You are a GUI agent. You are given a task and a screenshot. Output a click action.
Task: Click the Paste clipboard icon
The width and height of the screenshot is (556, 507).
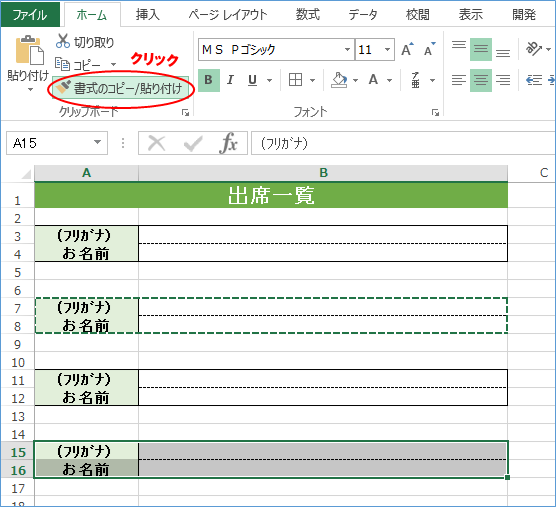click(29, 50)
